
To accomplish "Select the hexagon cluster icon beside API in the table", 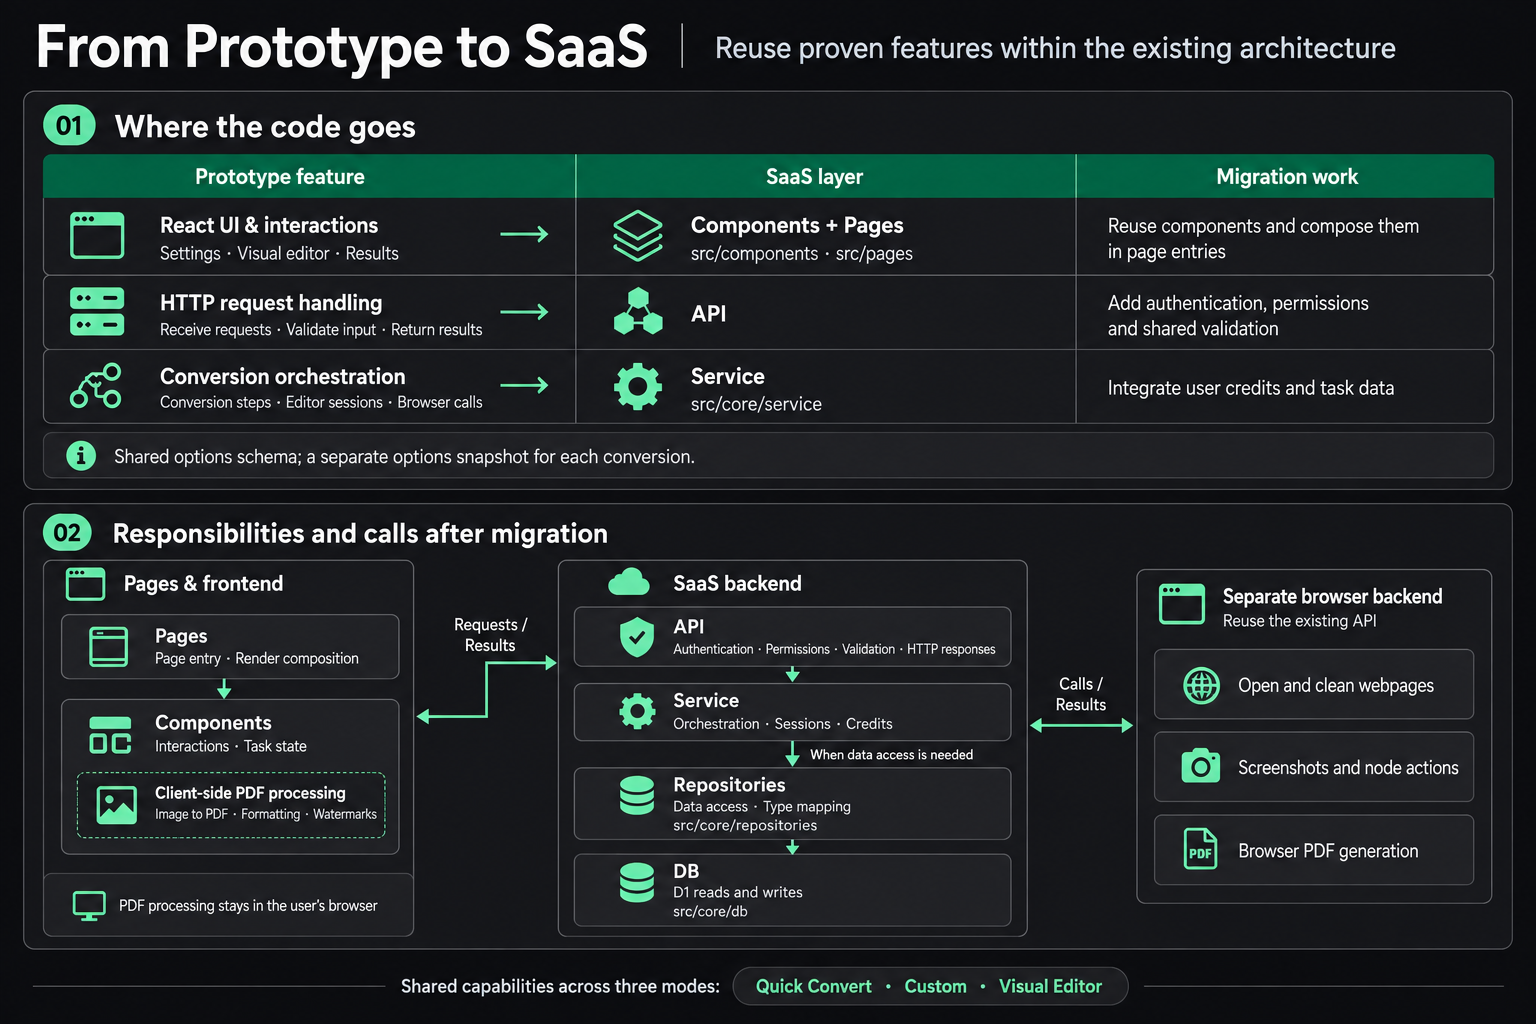I will click(638, 312).
